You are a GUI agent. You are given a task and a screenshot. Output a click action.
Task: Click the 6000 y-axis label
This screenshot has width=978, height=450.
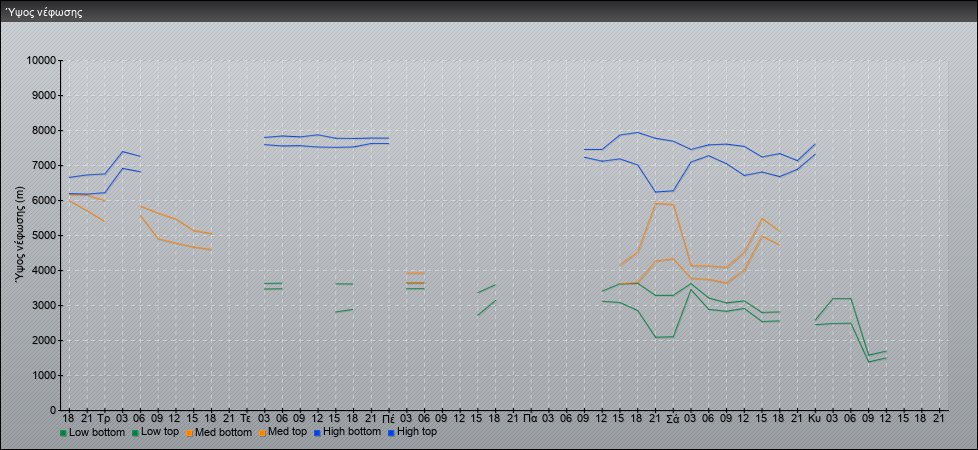coord(44,200)
